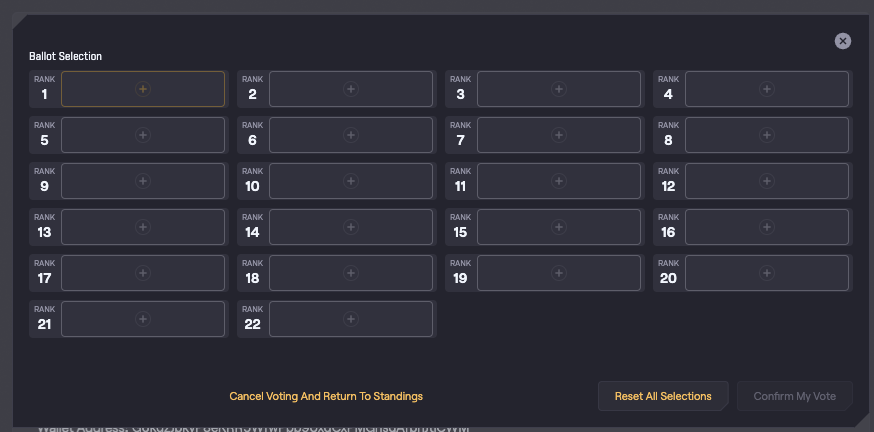Select the Rank 18 ballot slot
Viewport: 874px width, 432px height.
(351, 273)
